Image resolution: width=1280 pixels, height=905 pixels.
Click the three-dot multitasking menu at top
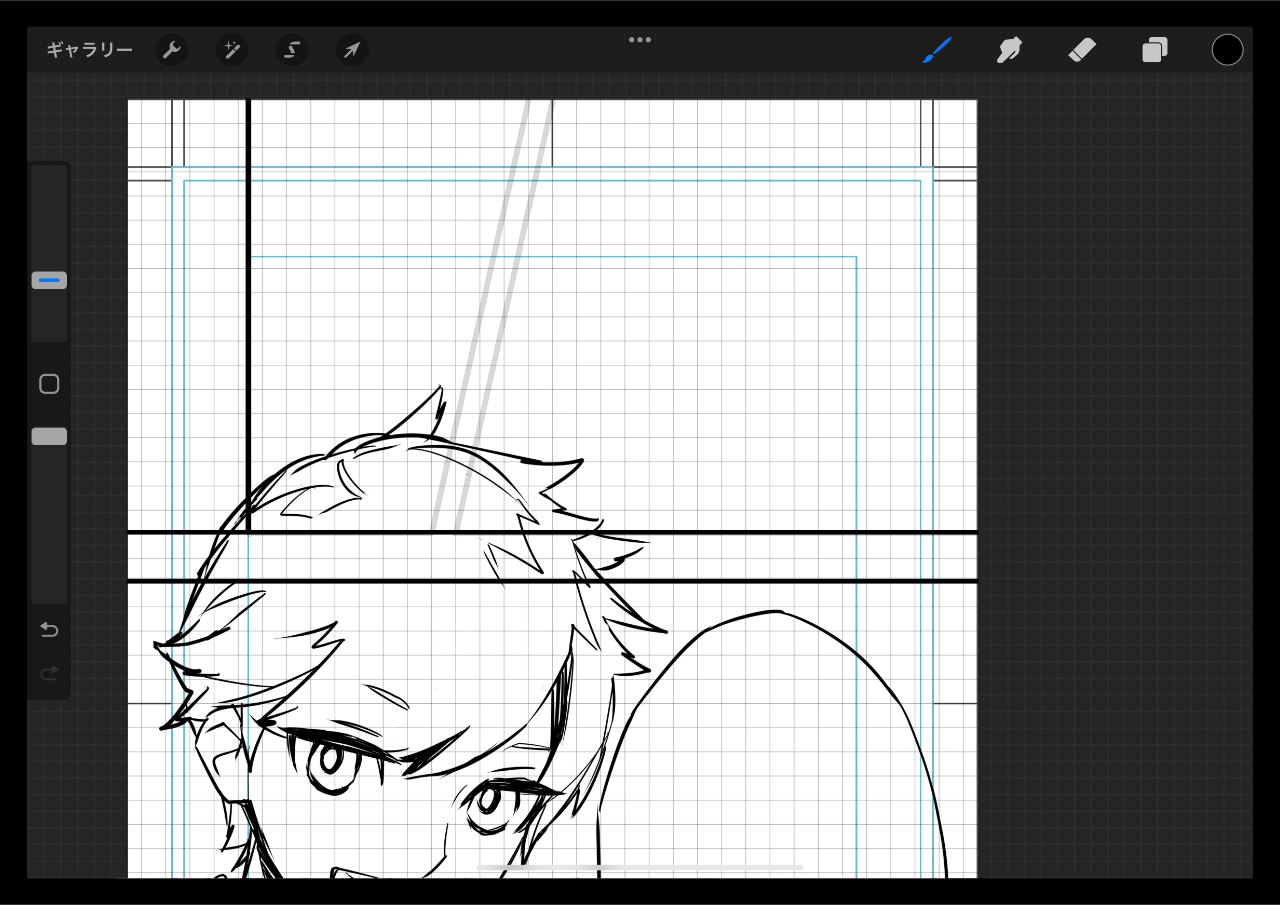click(640, 40)
